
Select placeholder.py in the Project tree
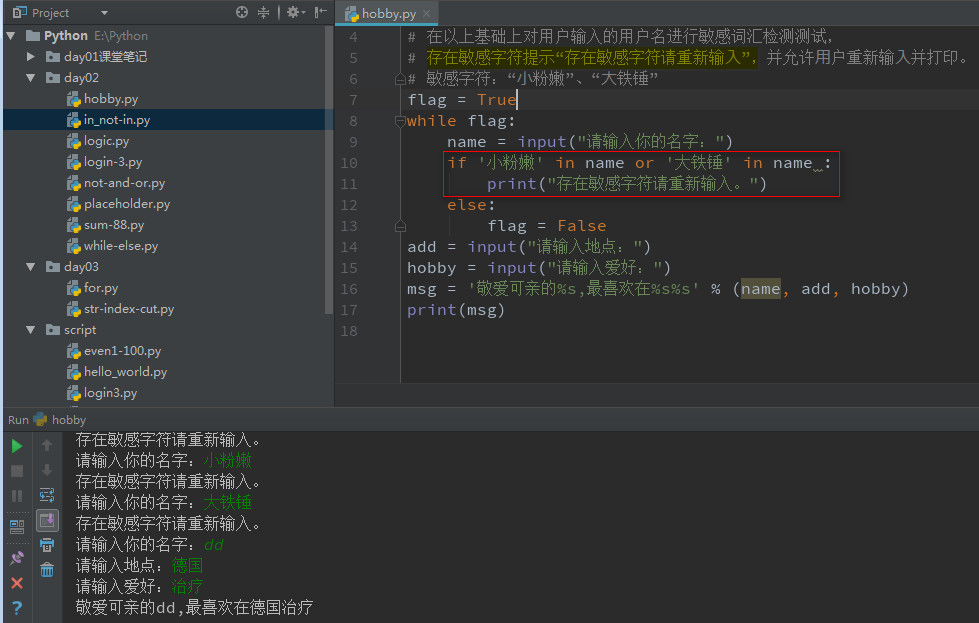click(127, 204)
